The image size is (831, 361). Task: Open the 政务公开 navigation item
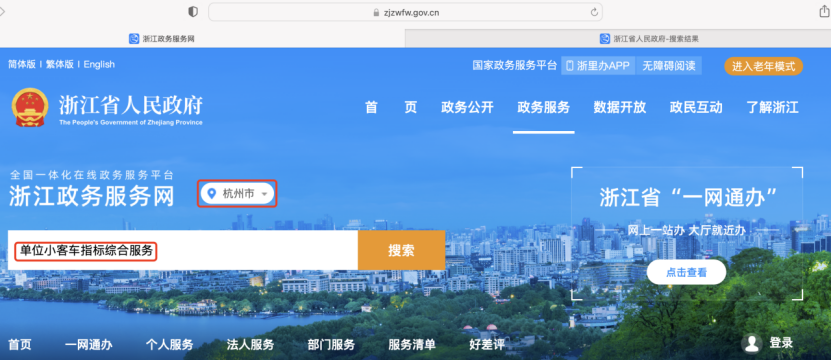pos(467,107)
